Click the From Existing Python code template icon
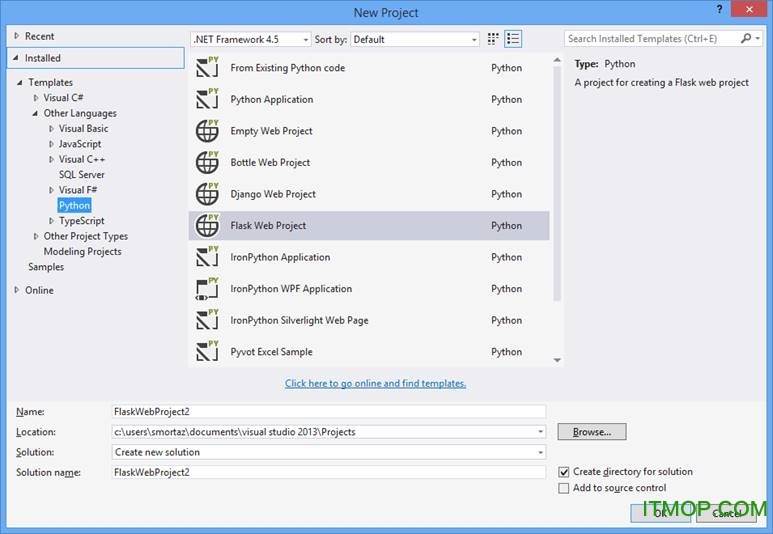Viewport: 773px width, 534px height. tap(207, 67)
